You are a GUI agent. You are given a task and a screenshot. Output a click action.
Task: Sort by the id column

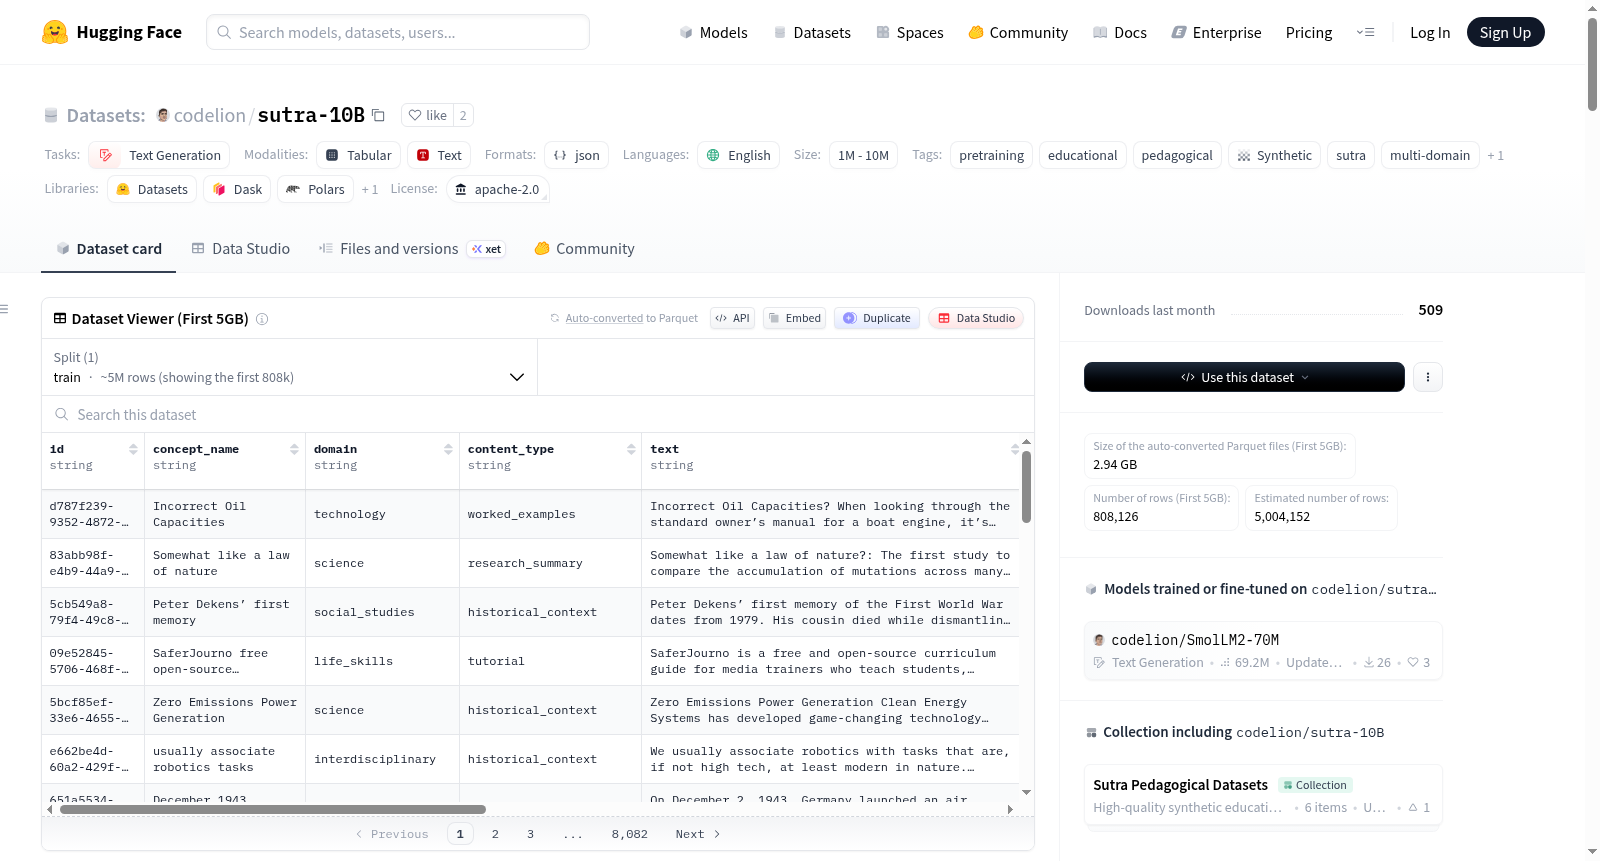tap(133, 450)
